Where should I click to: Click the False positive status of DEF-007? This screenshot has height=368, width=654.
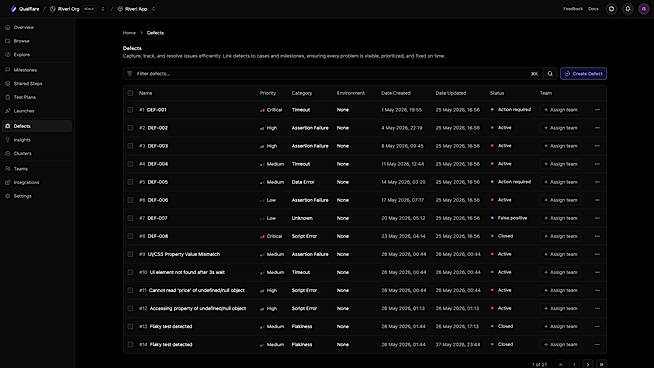coord(509,218)
